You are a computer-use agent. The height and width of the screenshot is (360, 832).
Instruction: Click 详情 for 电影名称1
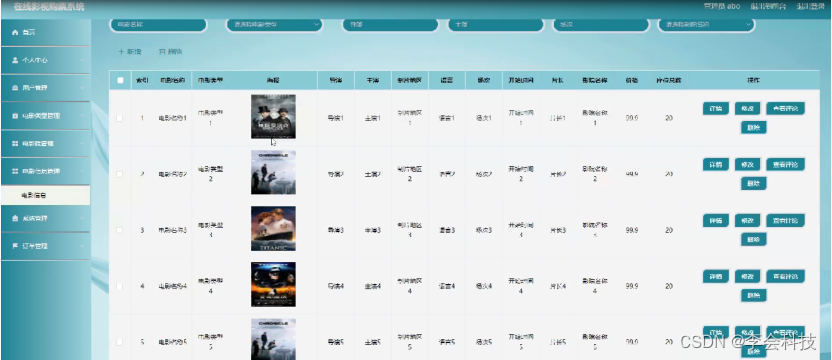click(716, 108)
